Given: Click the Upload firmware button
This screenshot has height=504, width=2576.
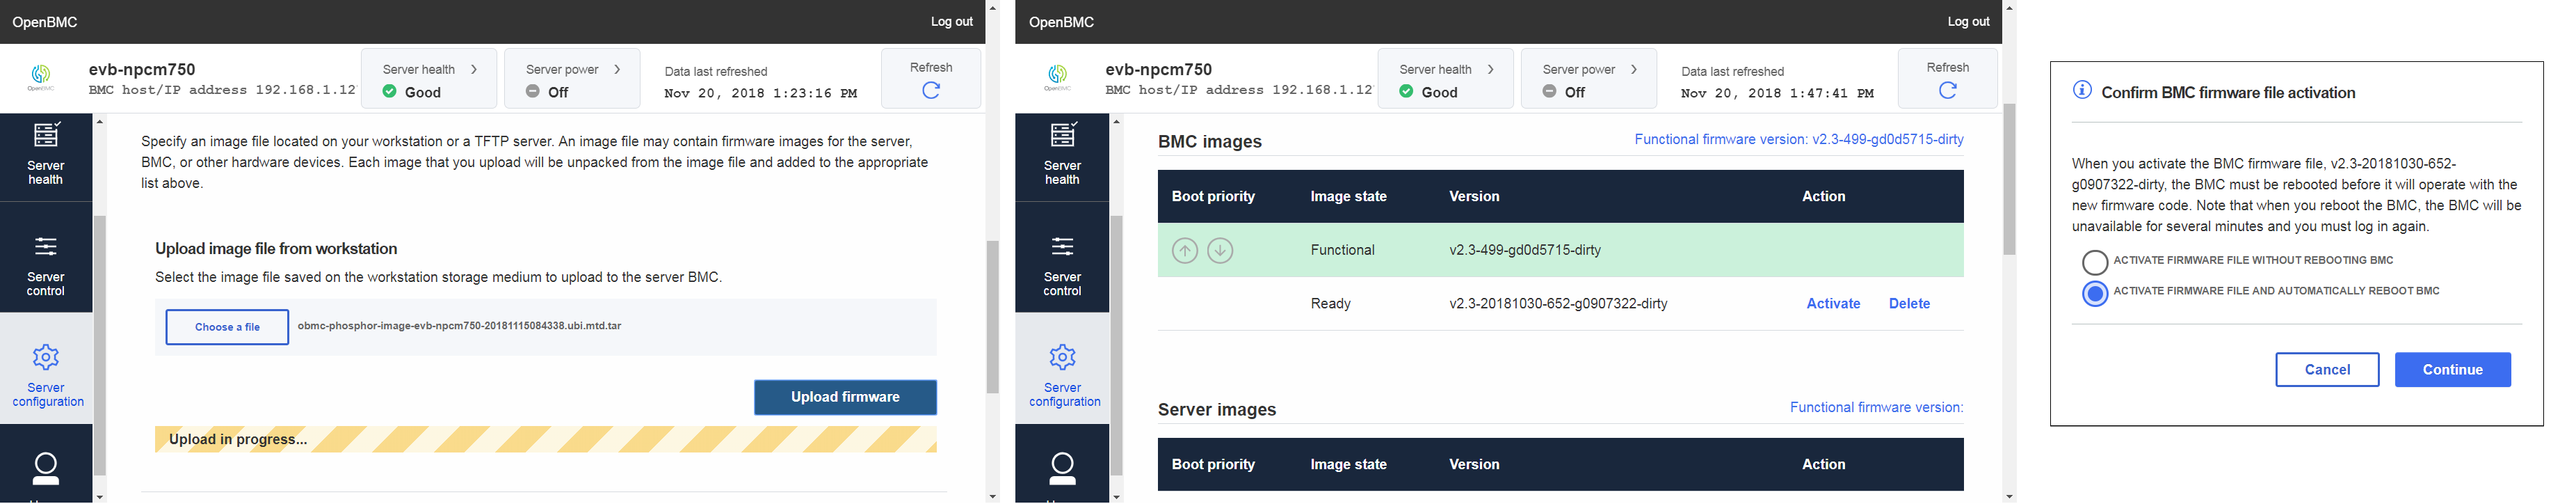Looking at the screenshot, I should [845, 397].
